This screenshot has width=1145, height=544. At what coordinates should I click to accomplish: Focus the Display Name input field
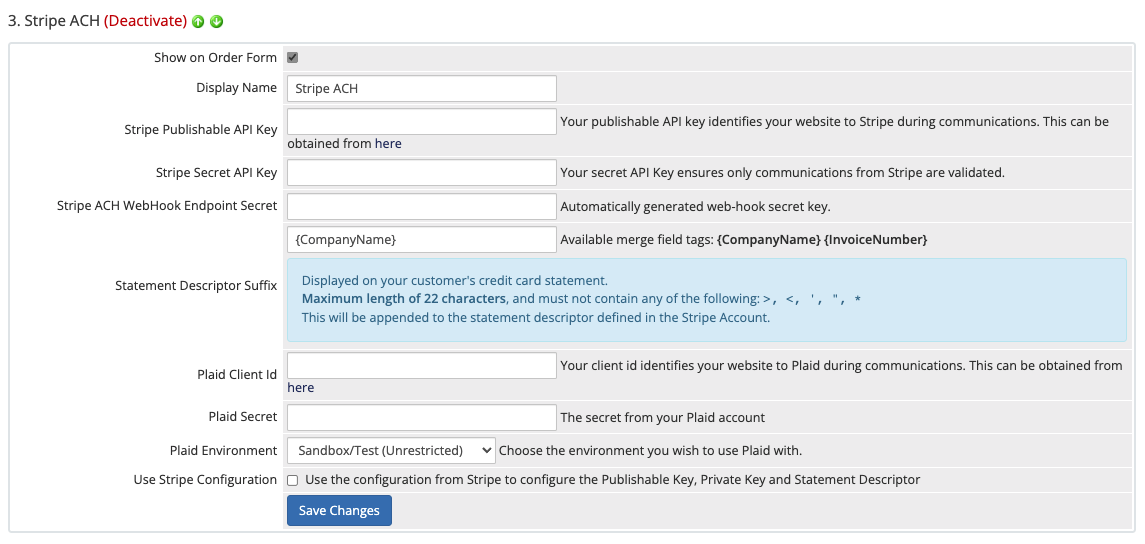(422, 88)
